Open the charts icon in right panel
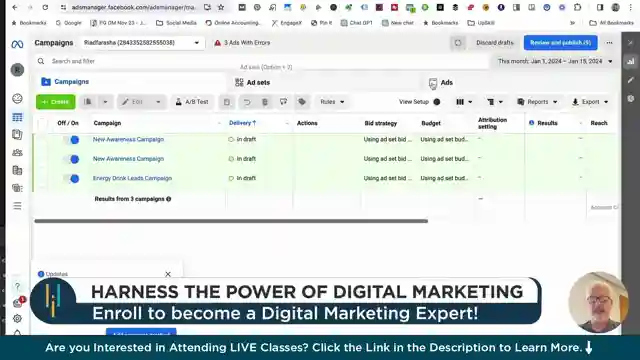The image size is (640, 360). [x=631, y=62]
